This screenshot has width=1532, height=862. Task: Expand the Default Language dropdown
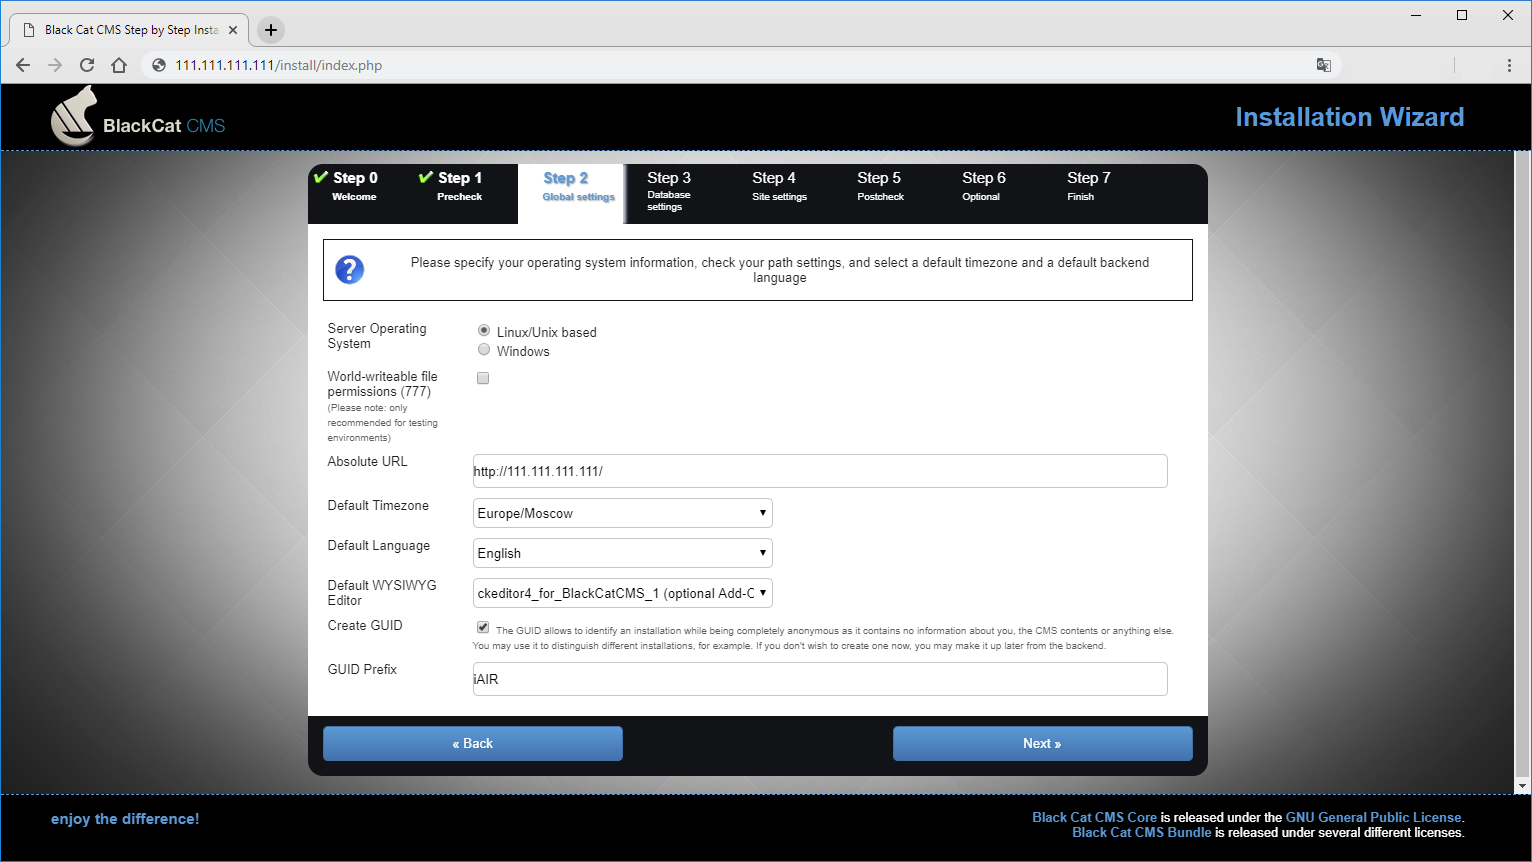click(x=622, y=553)
